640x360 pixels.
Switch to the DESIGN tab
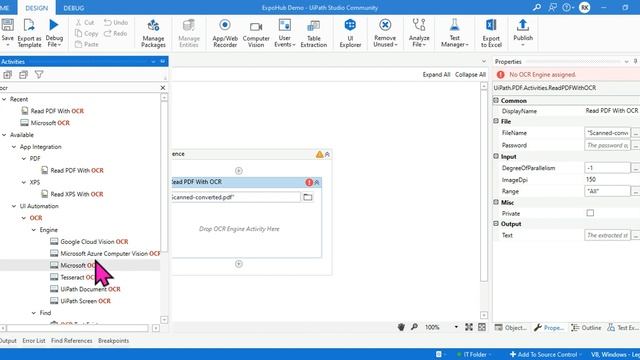(36, 8)
